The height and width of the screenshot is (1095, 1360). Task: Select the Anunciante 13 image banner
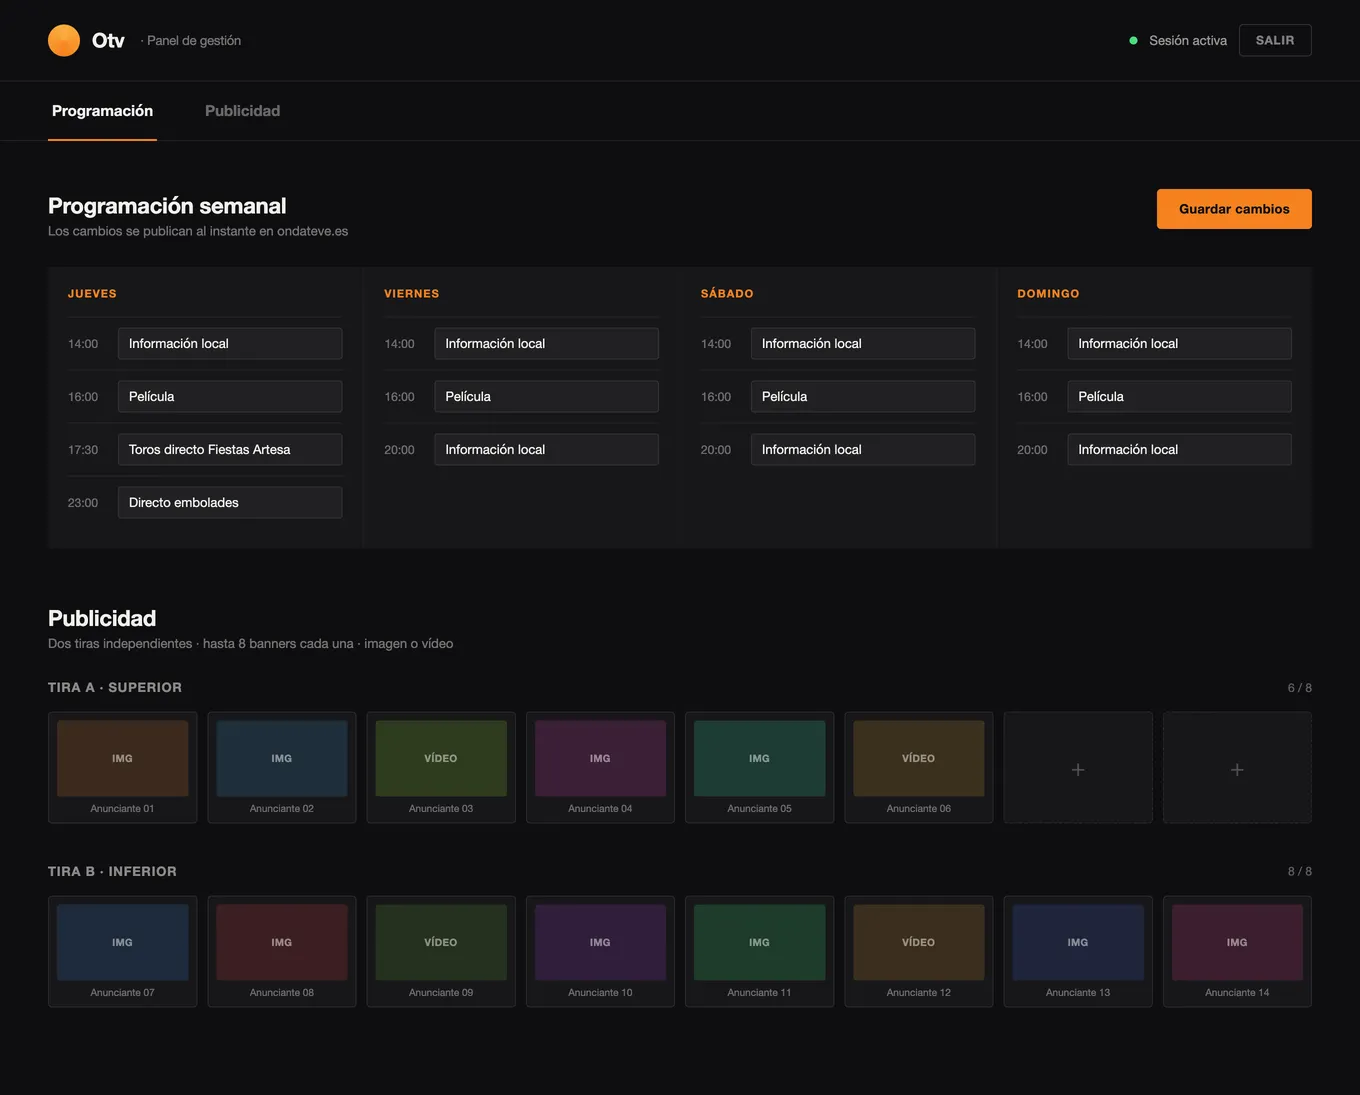tap(1078, 952)
